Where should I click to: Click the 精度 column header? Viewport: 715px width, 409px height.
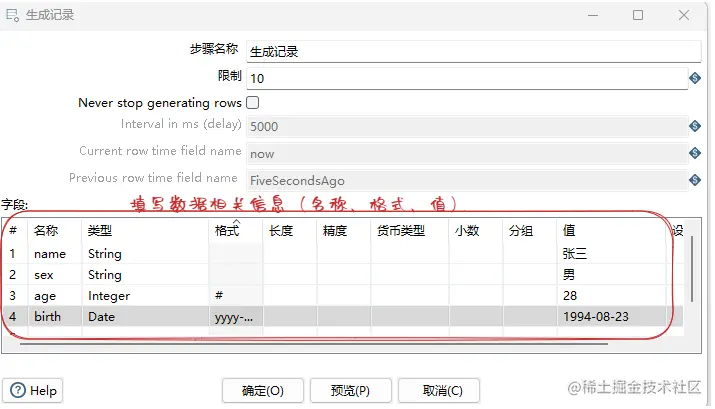pos(344,231)
